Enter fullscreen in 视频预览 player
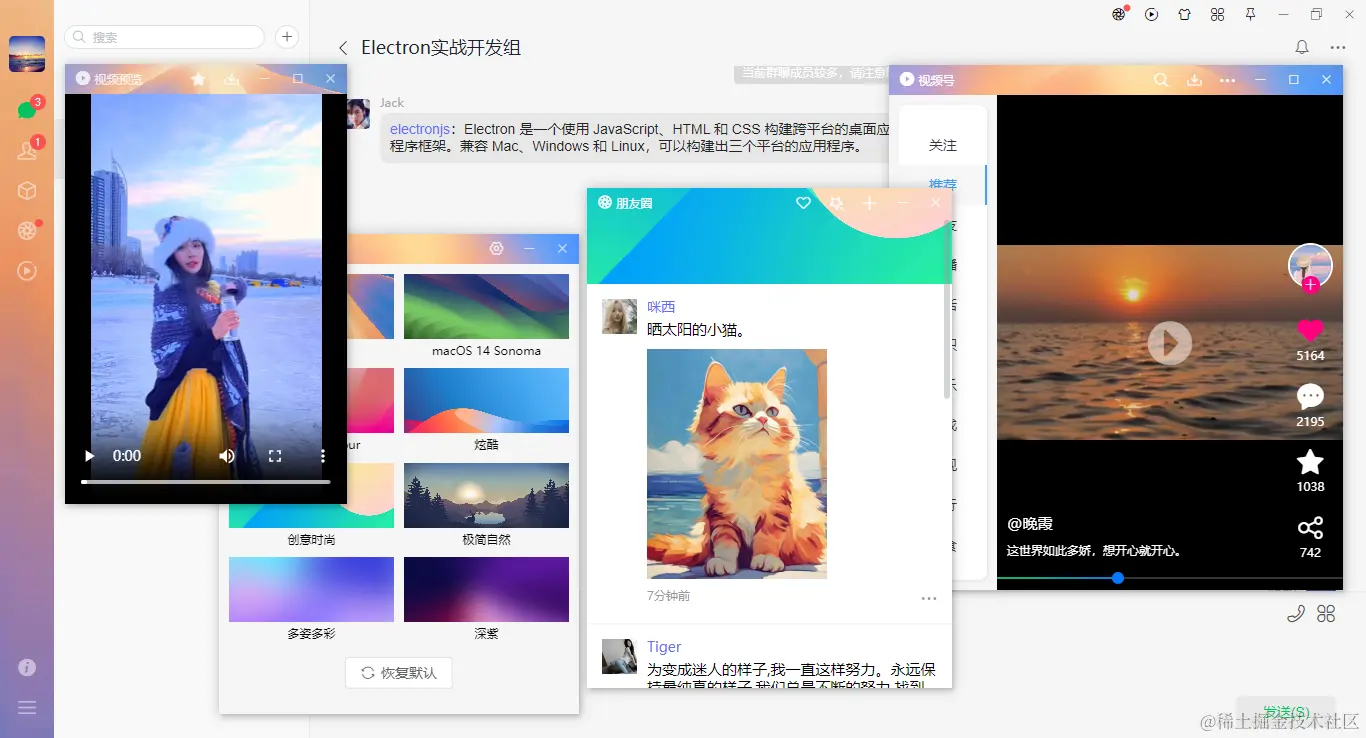This screenshot has height=738, width=1366. click(275, 456)
